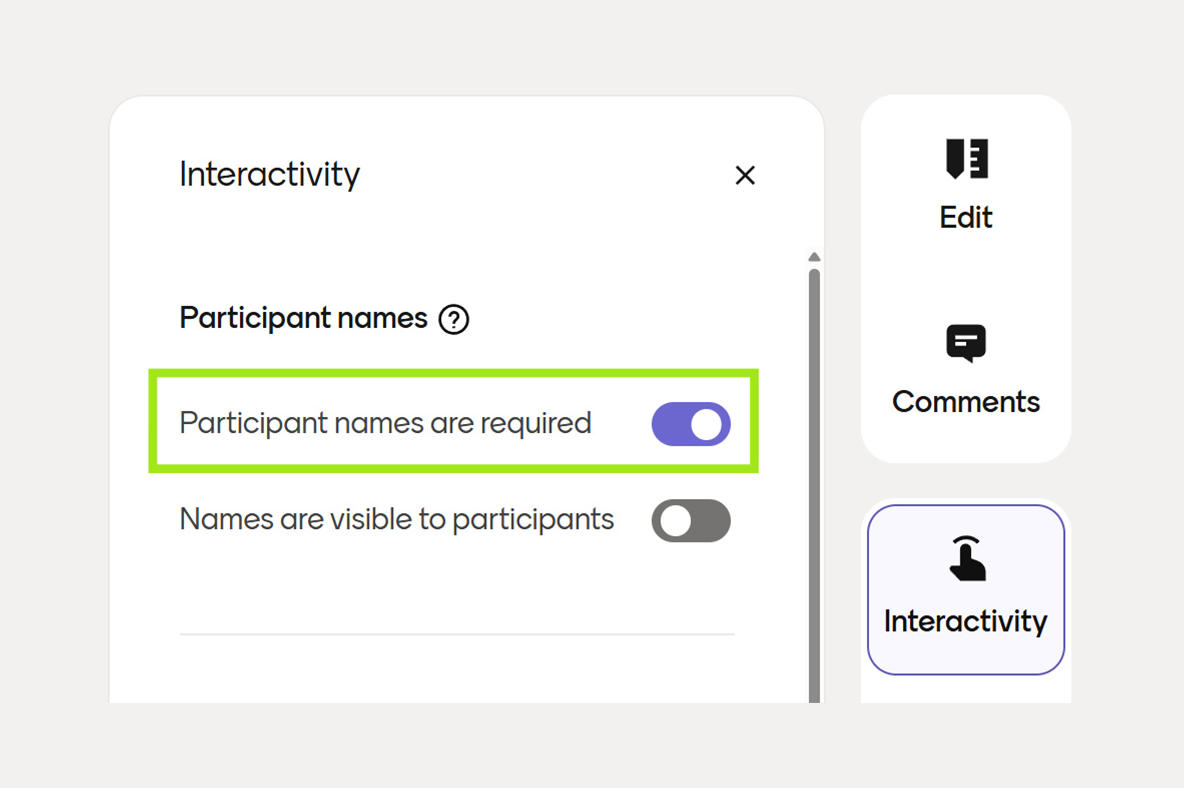Click the divider line below the name settings

[457, 634]
